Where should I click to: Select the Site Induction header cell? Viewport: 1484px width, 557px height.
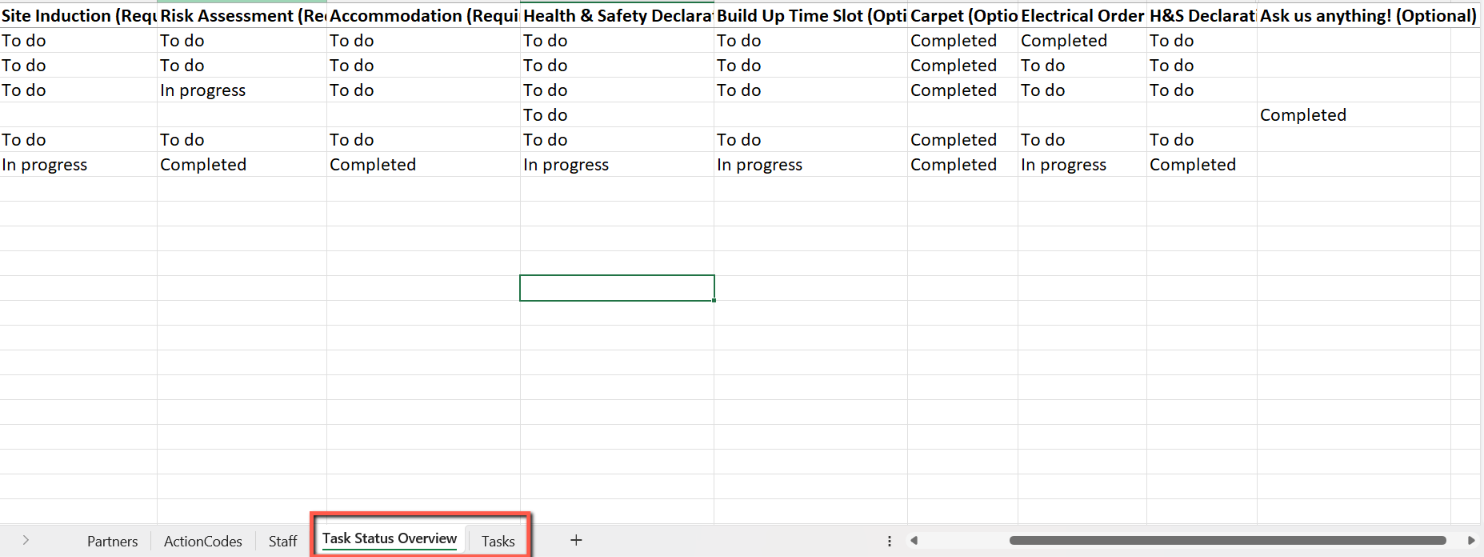tap(79, 15)
